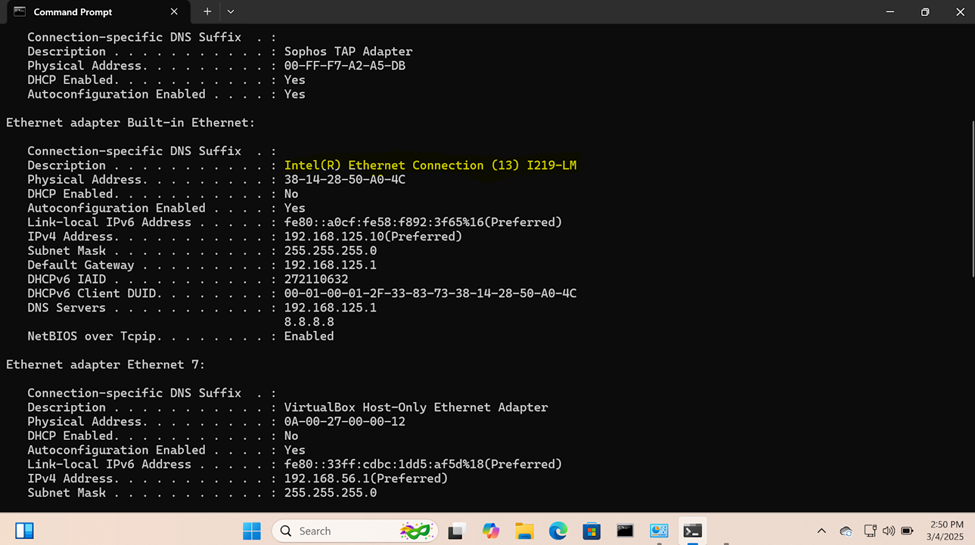Click 'VirtualBox Host-Only Ethernet Adapter' text

click(416, 408)
